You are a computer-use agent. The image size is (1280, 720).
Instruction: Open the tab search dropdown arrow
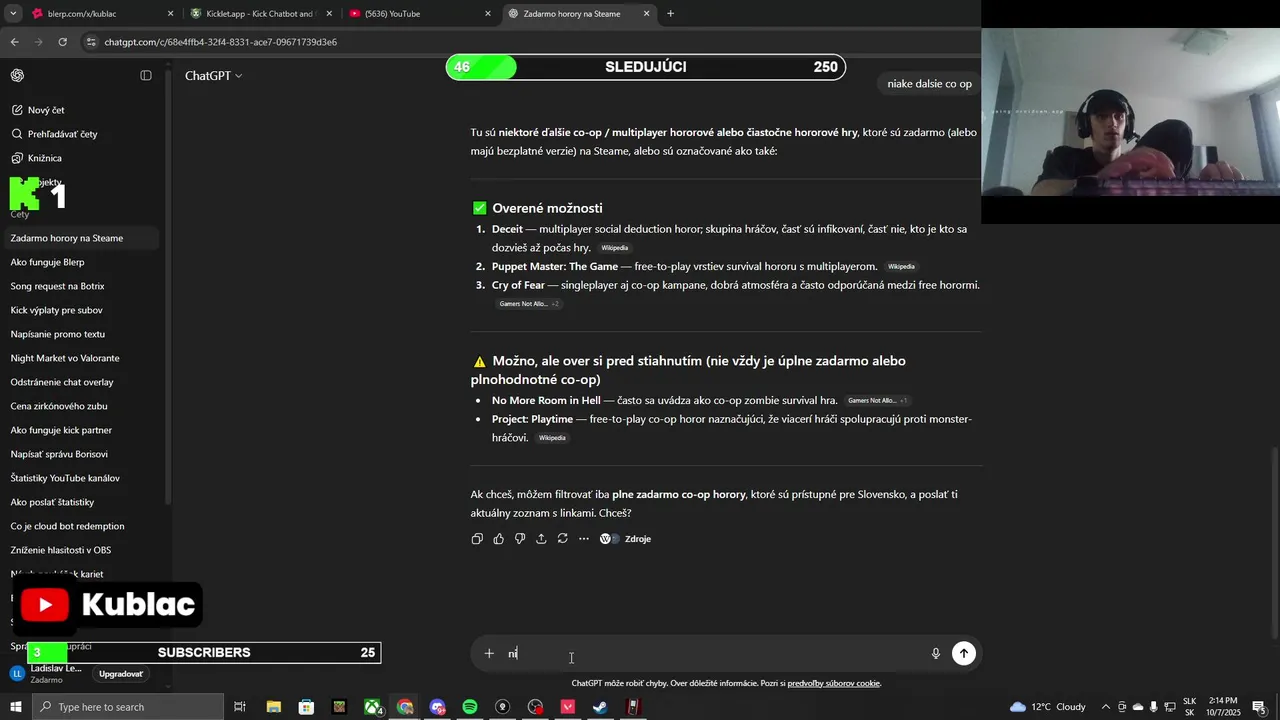pyautogui.click(x=13, y=14)
